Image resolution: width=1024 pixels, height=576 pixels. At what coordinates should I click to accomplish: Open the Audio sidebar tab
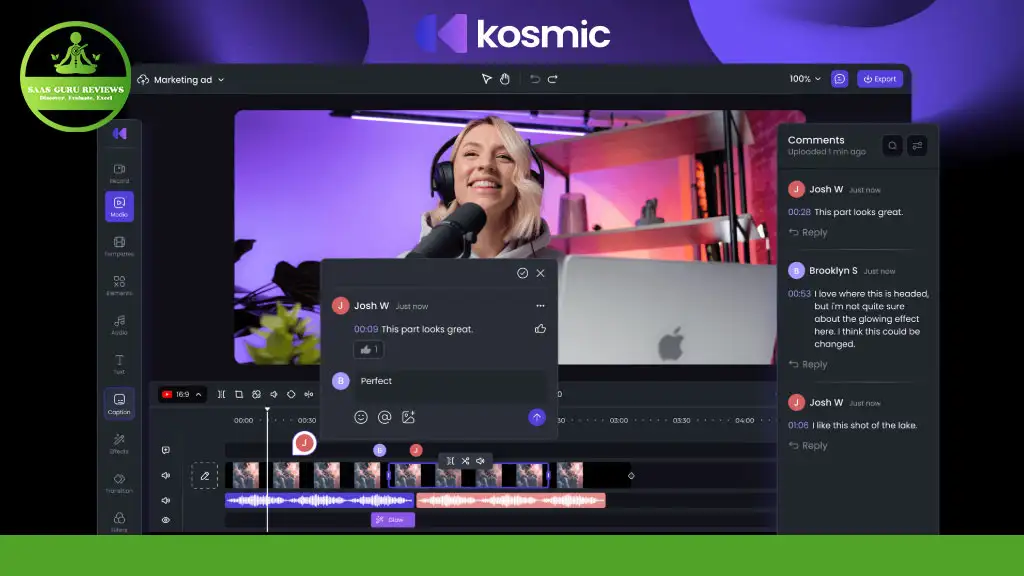click(x=120, y=325)
